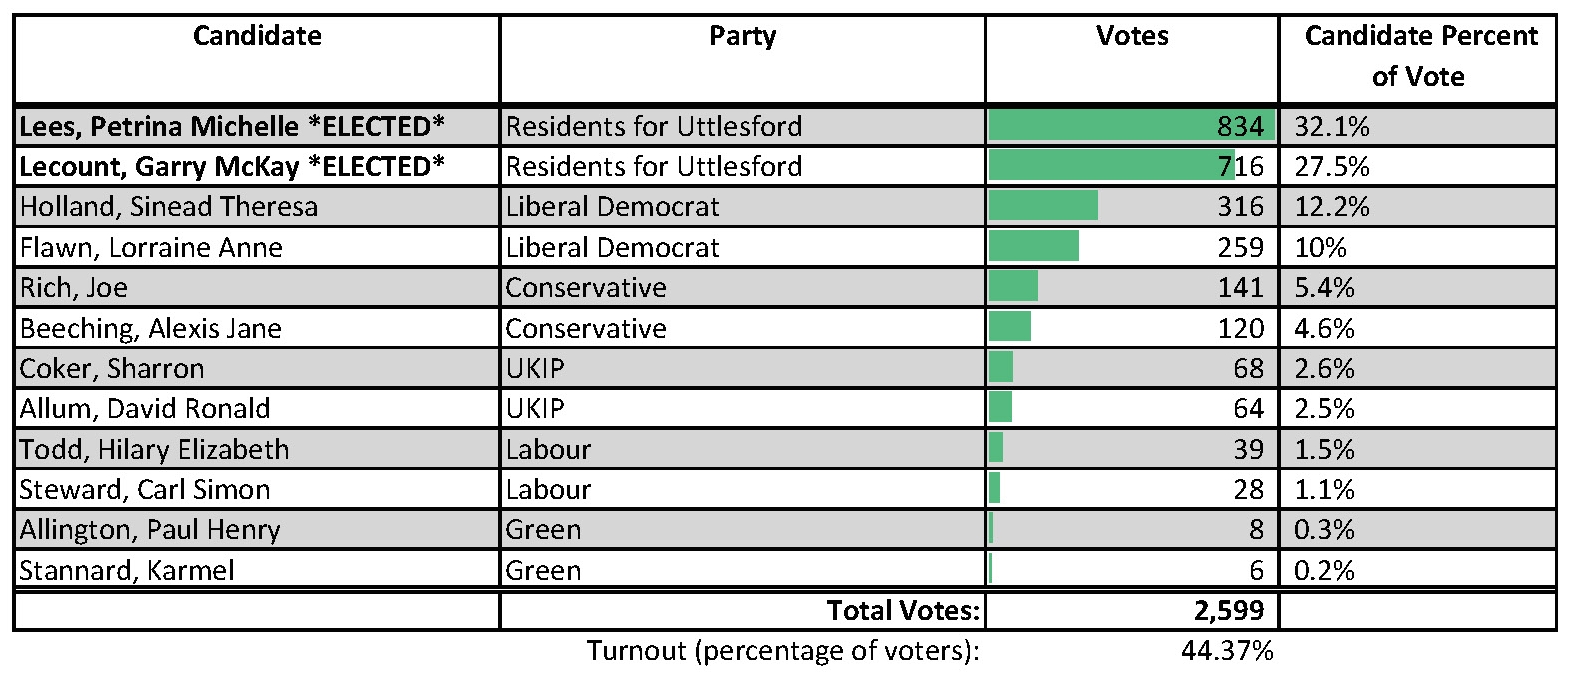Select Lecount, Garry McKay candidate cell
1573x684 pixels.
(232, 167)
